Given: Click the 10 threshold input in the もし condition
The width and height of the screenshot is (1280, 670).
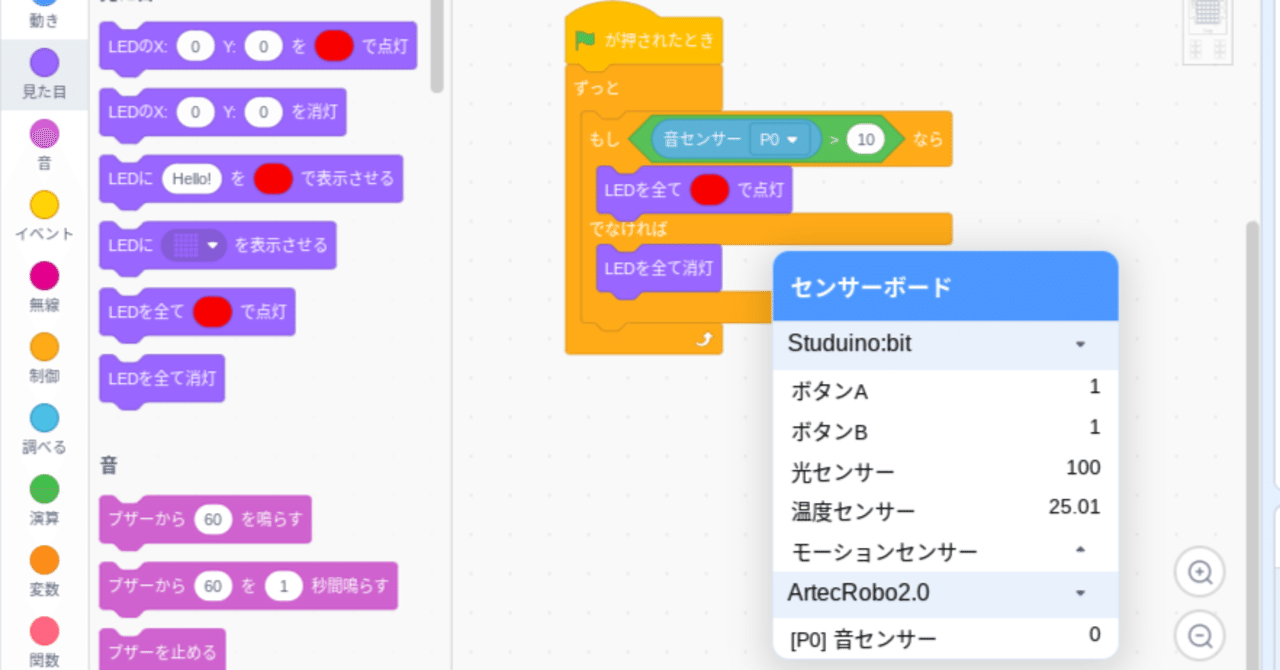Looking at the screenshot, I should [x=864, y=139].
